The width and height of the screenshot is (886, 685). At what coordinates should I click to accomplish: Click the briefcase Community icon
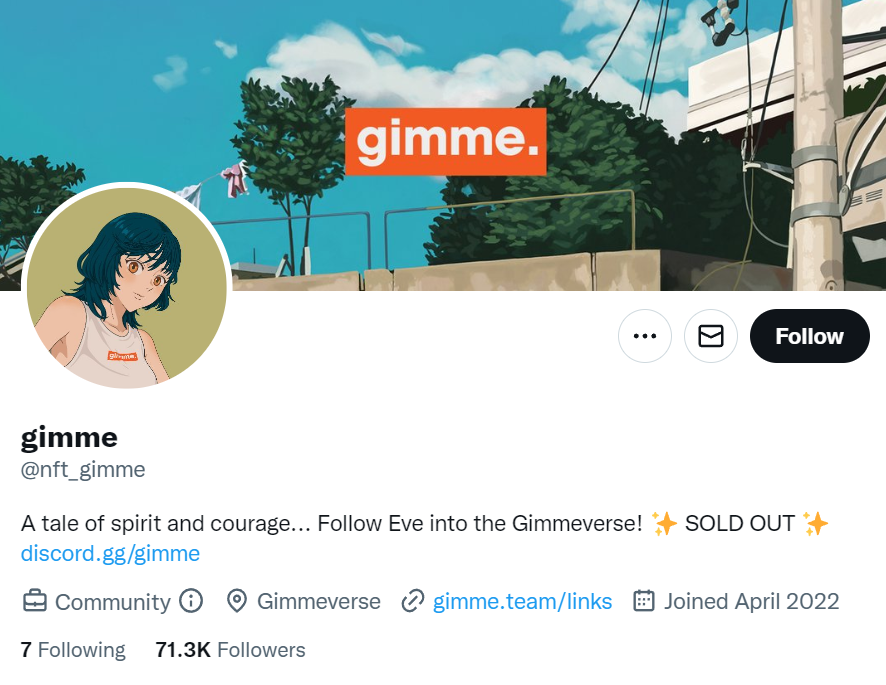[34, 601]
